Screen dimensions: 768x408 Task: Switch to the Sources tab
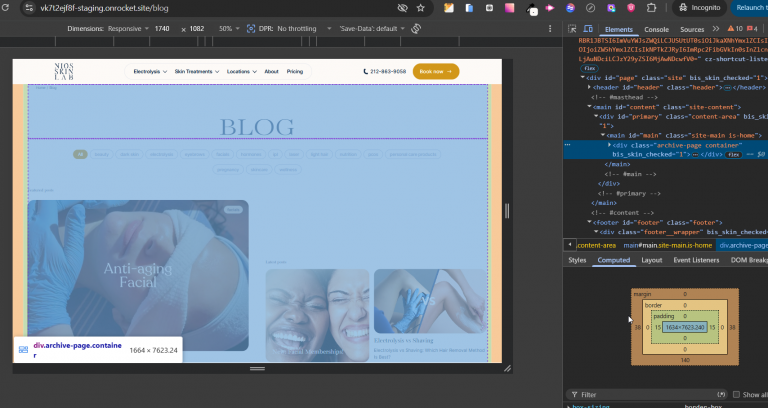pos(692,29)
